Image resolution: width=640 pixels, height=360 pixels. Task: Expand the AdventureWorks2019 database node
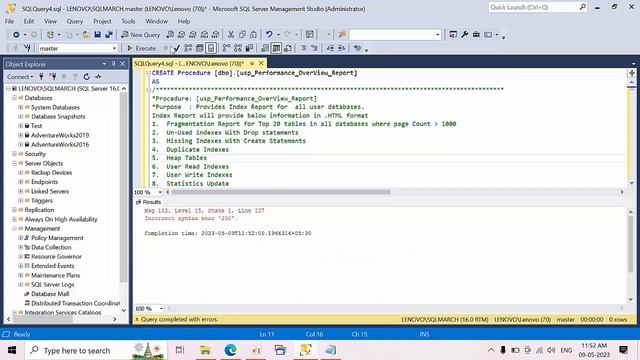click(20, 135)
